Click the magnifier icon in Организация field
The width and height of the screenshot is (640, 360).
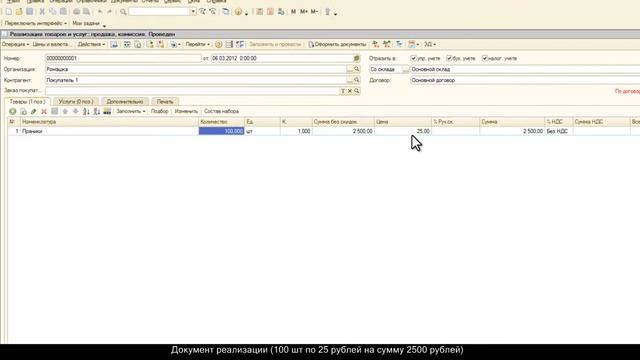point(356,69)
